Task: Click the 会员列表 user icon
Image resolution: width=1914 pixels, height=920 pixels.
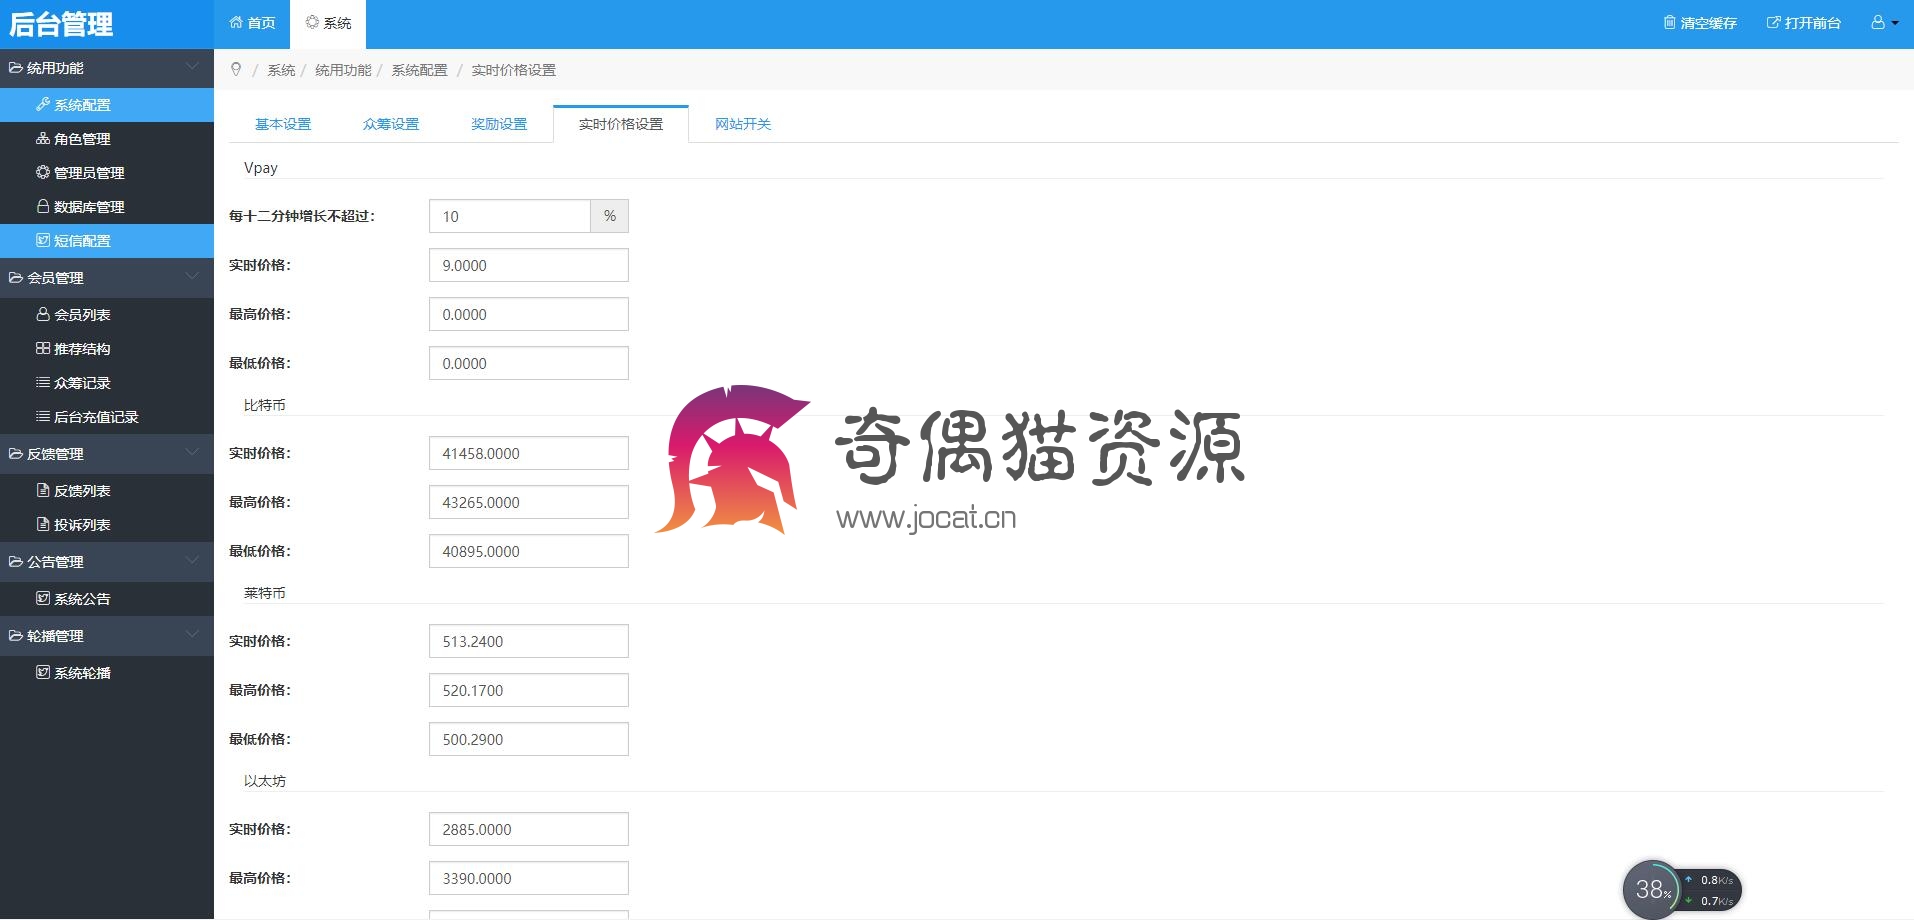Action: [x=43, y=314]
